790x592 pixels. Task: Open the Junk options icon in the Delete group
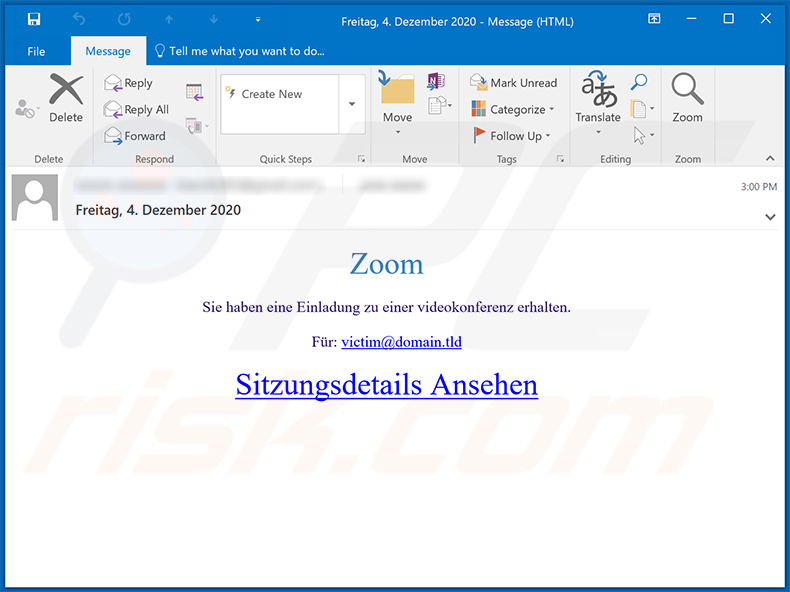pos(26,108)
